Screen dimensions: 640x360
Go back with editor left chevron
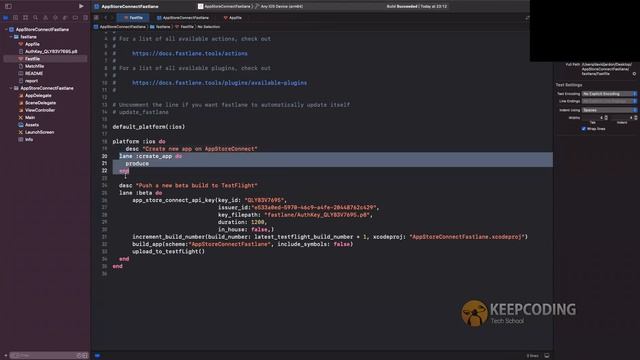point(106,18)
